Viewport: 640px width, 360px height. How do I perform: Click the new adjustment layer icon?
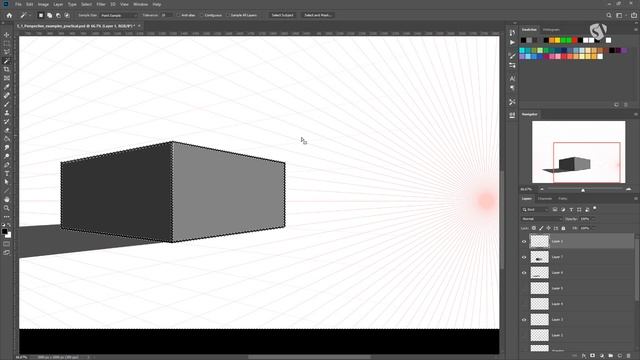pos(601,356)
